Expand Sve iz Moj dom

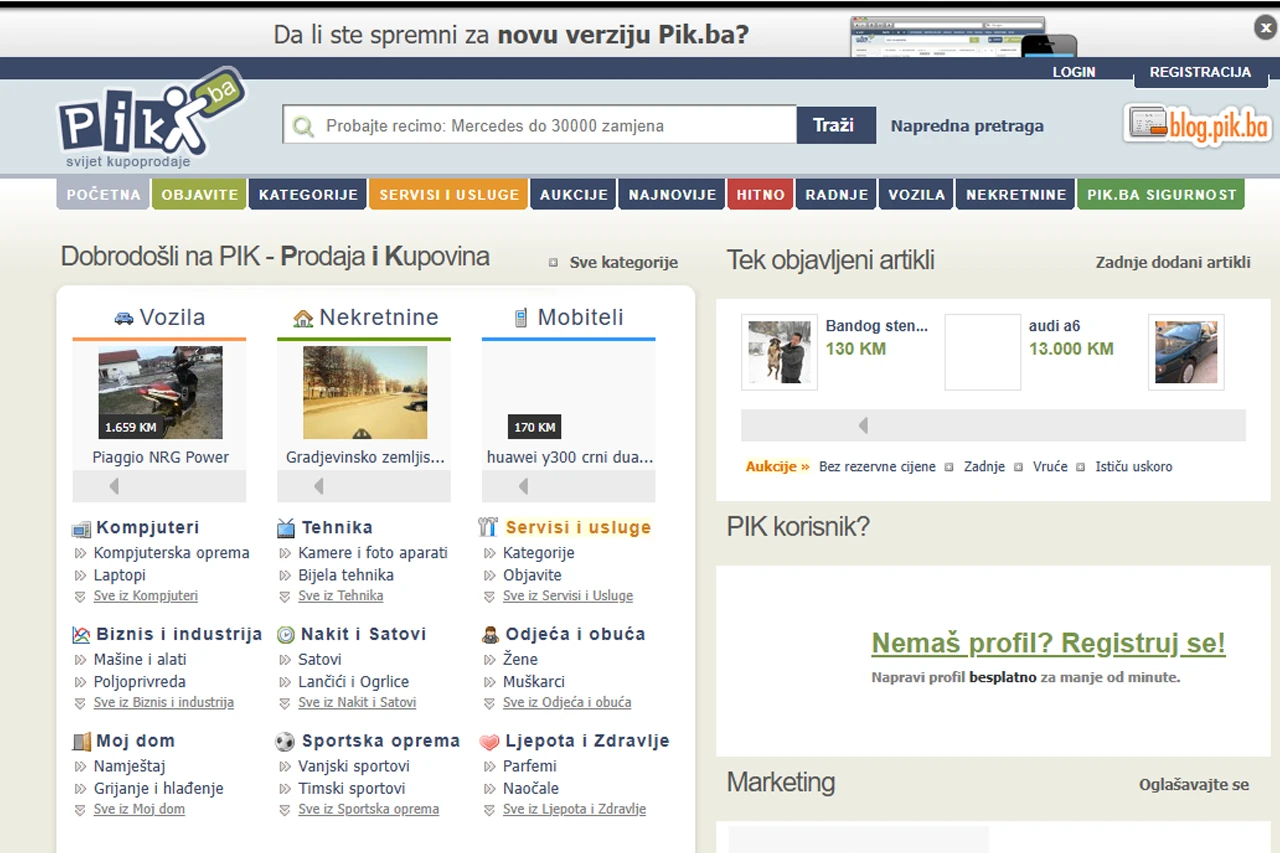(x=139, y=809)
